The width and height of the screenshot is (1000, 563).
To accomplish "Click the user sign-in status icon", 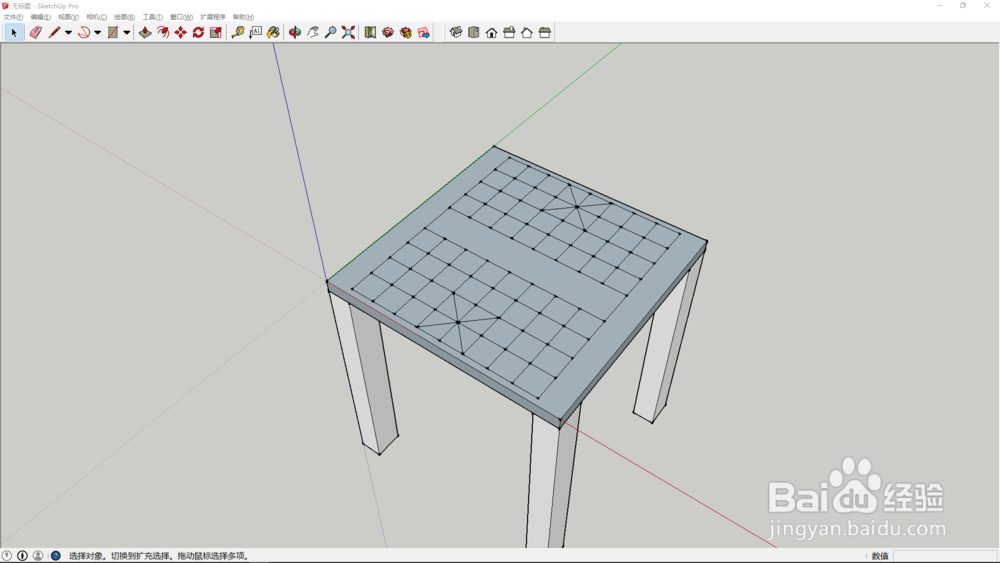I will point(38,556).
